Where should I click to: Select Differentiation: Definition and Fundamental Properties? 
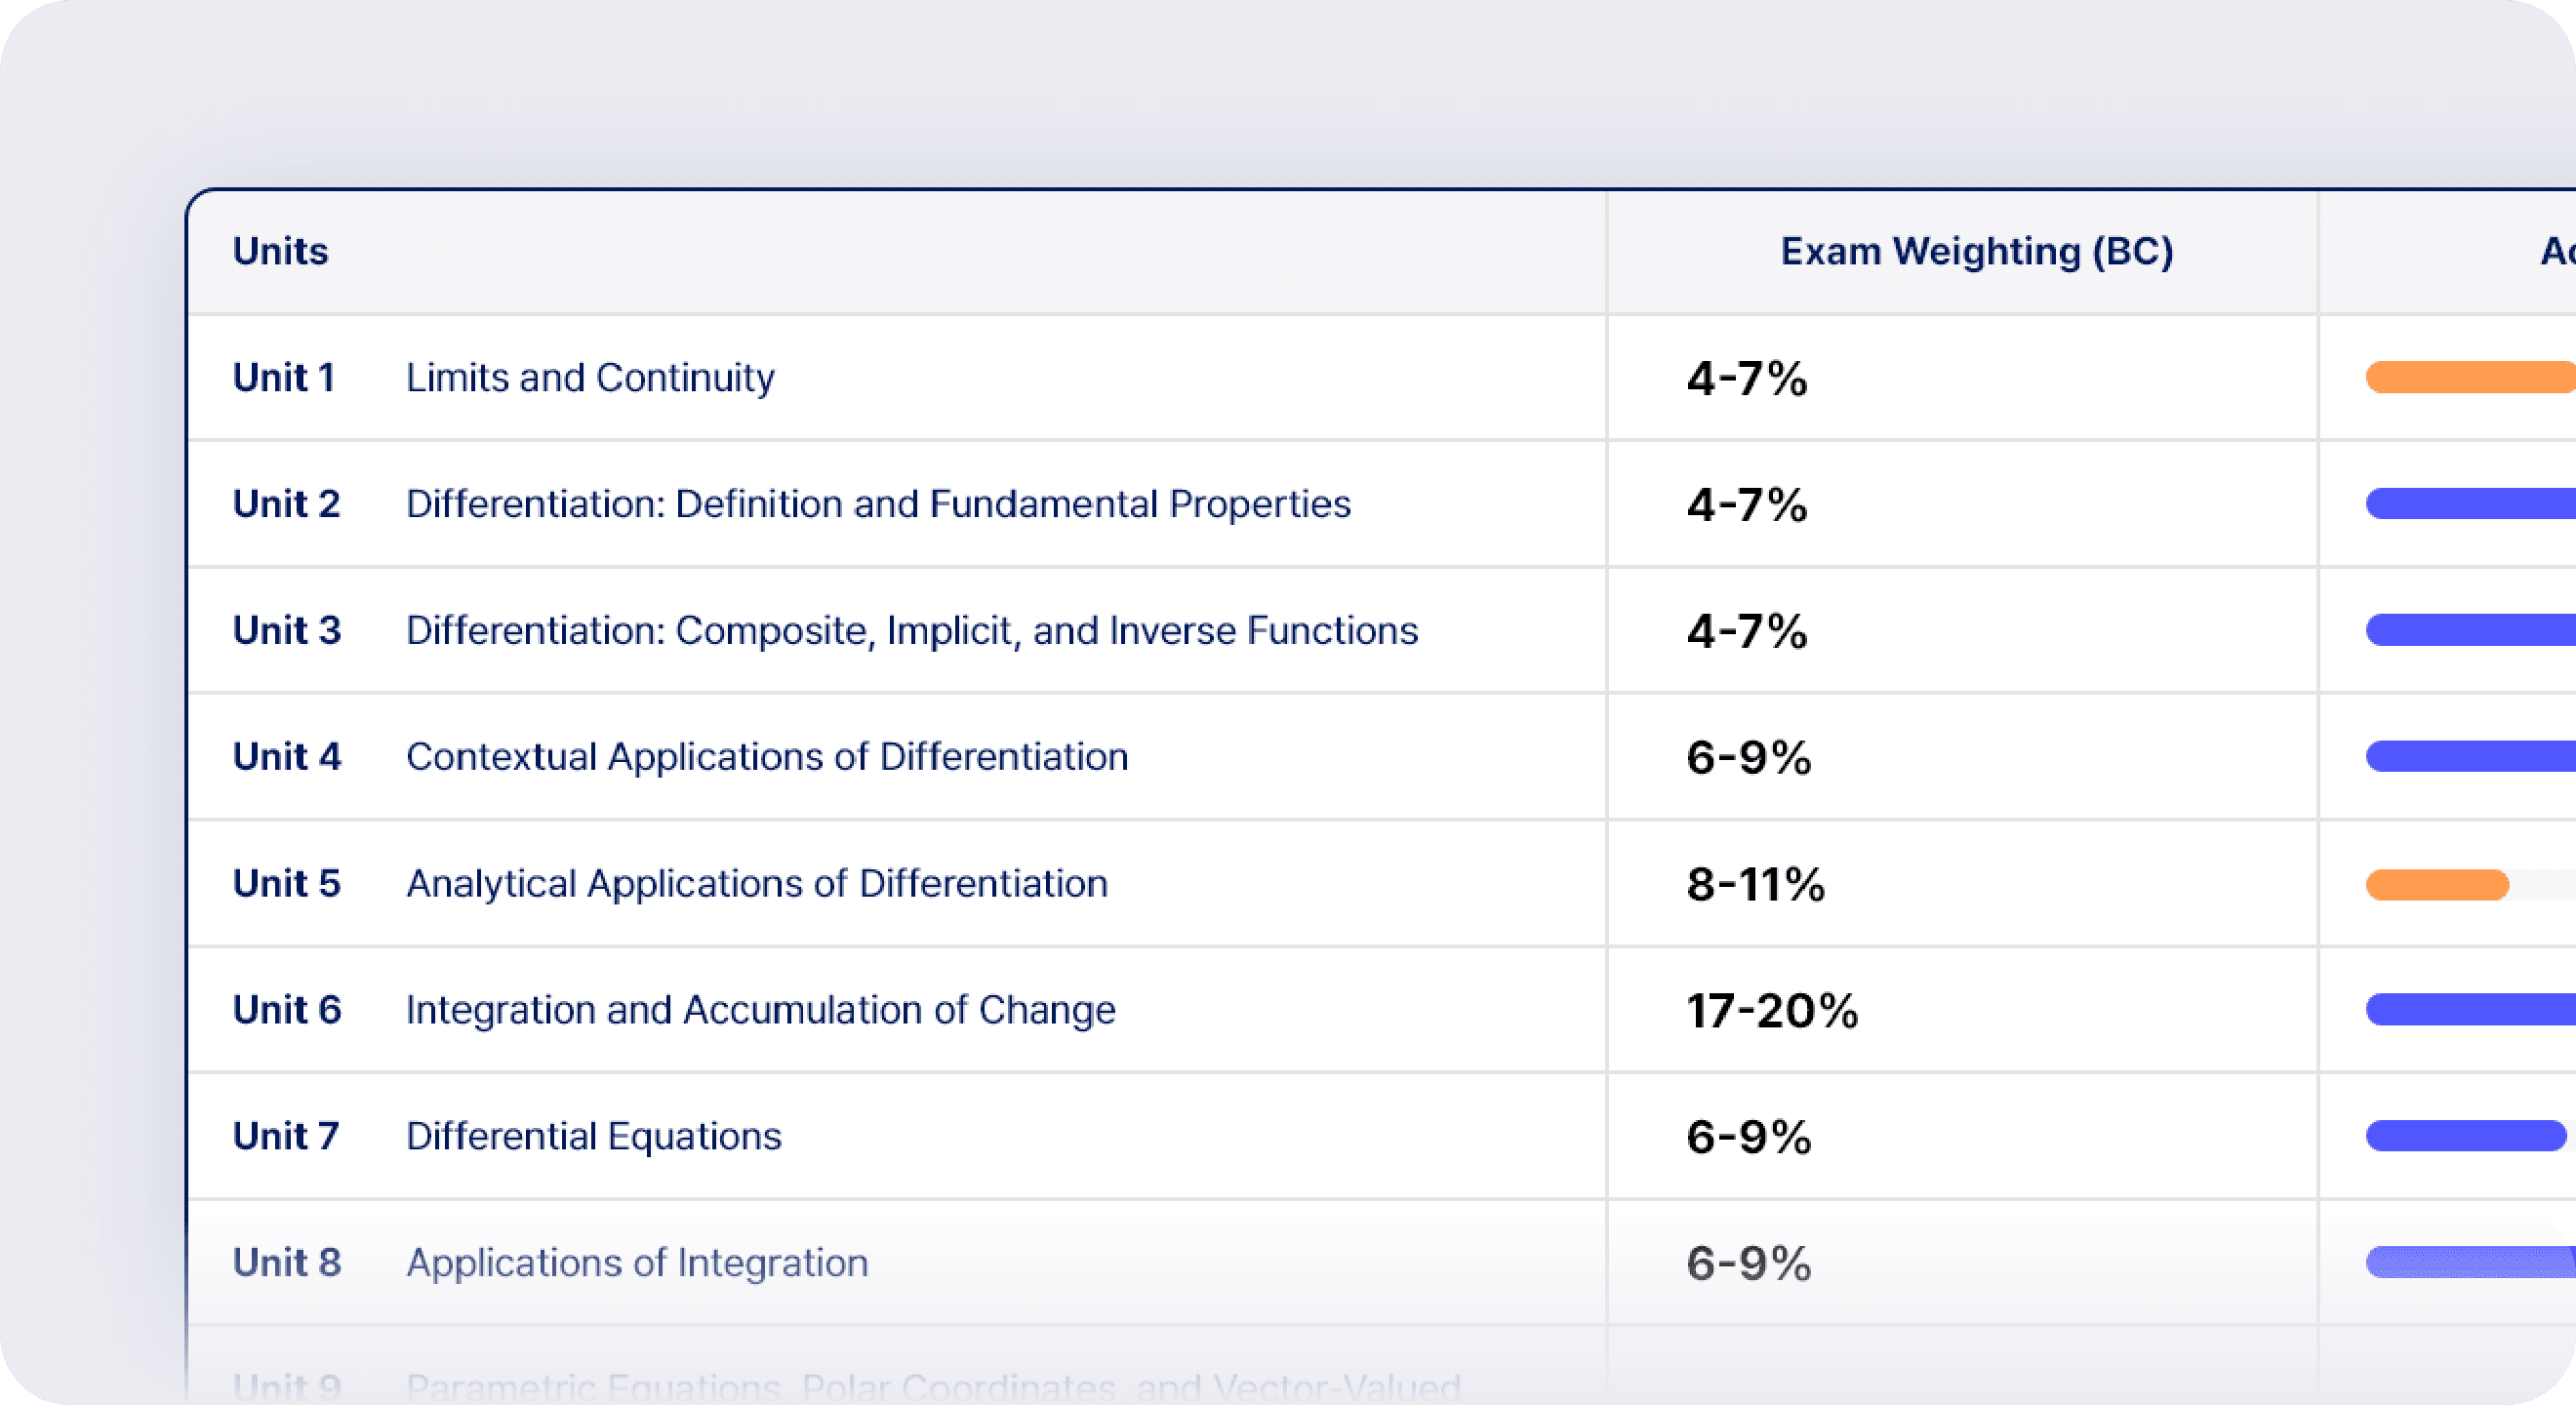point(878,504)
